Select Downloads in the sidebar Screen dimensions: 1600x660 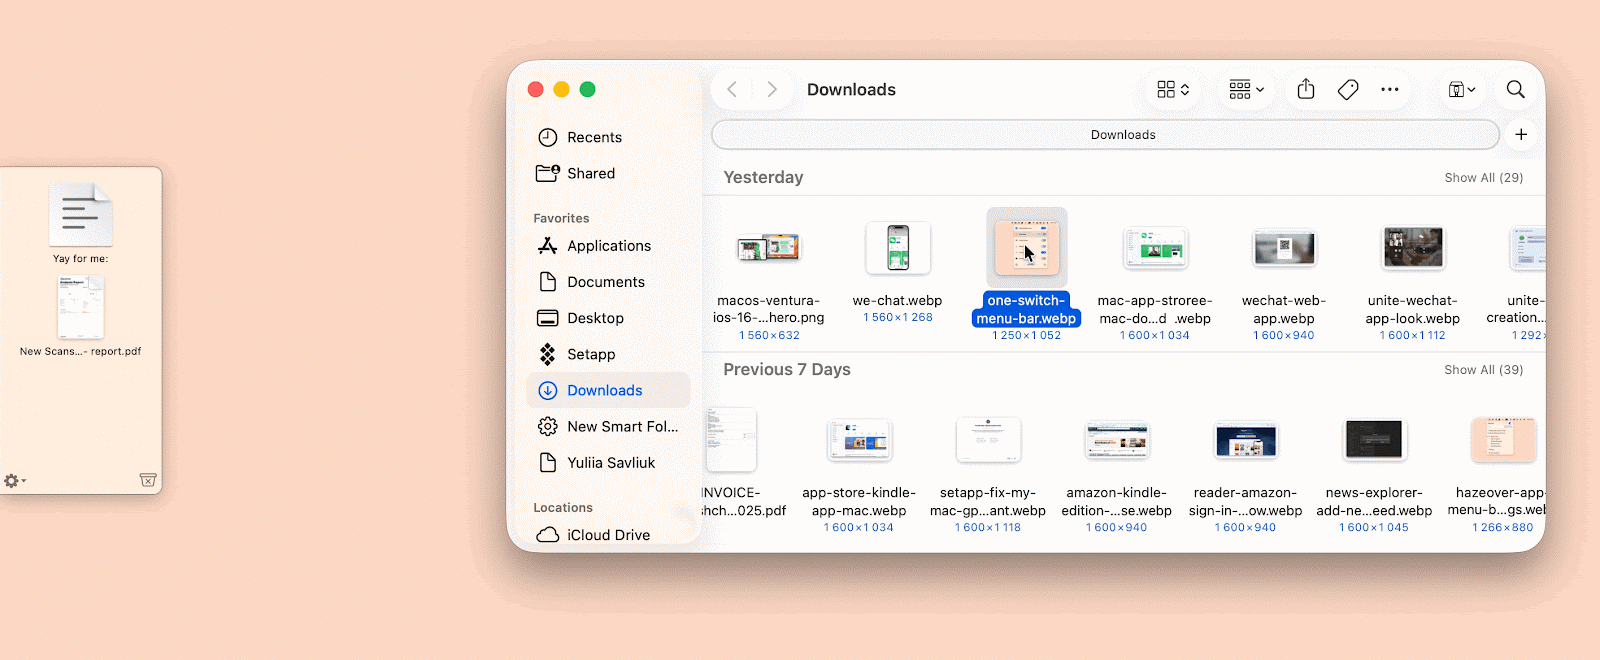point(608,390)
